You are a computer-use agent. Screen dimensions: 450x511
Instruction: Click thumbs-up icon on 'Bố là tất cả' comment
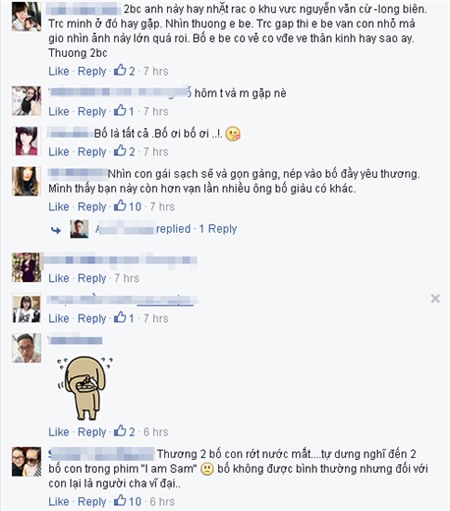click(120, 151)
